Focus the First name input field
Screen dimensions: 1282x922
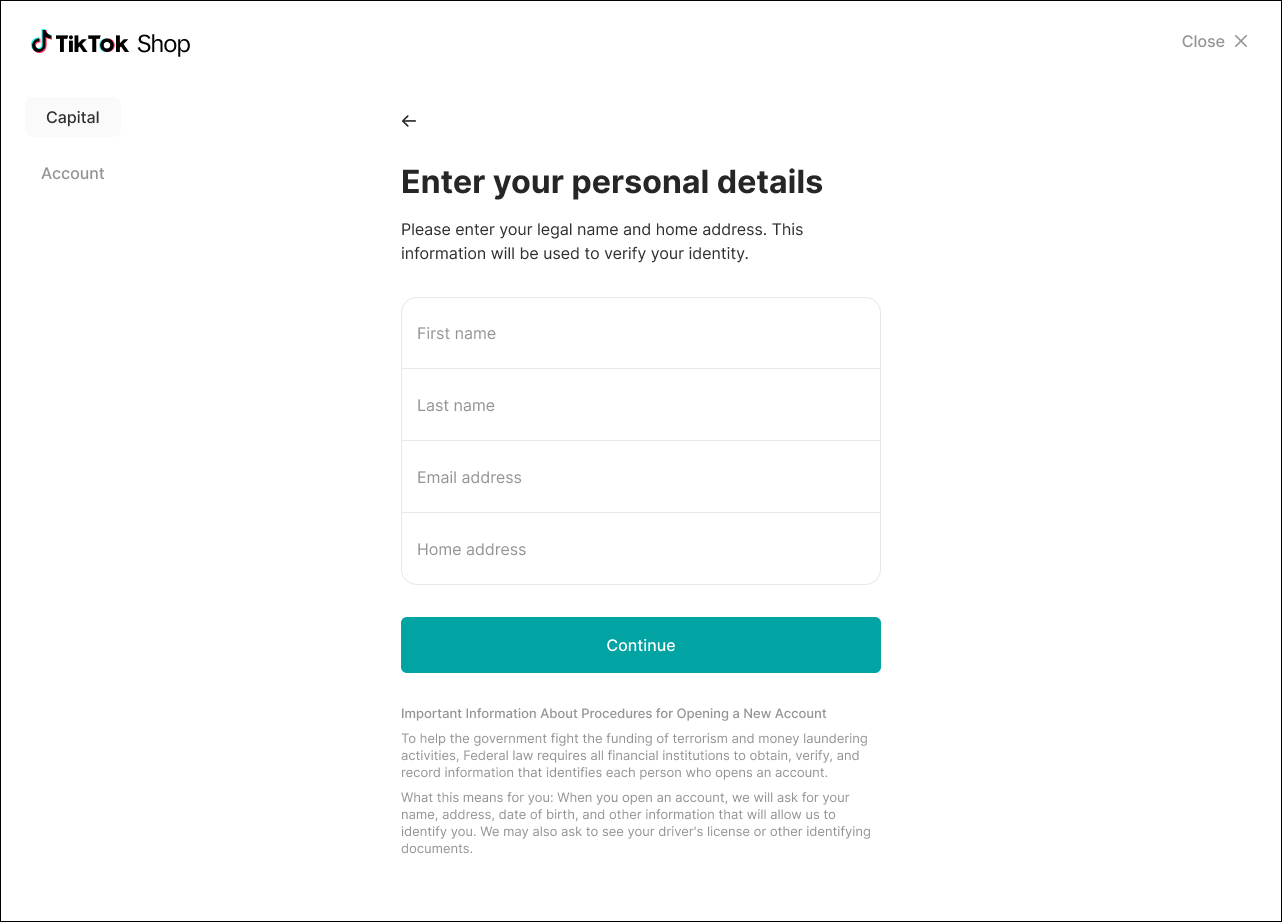point(640,333)
